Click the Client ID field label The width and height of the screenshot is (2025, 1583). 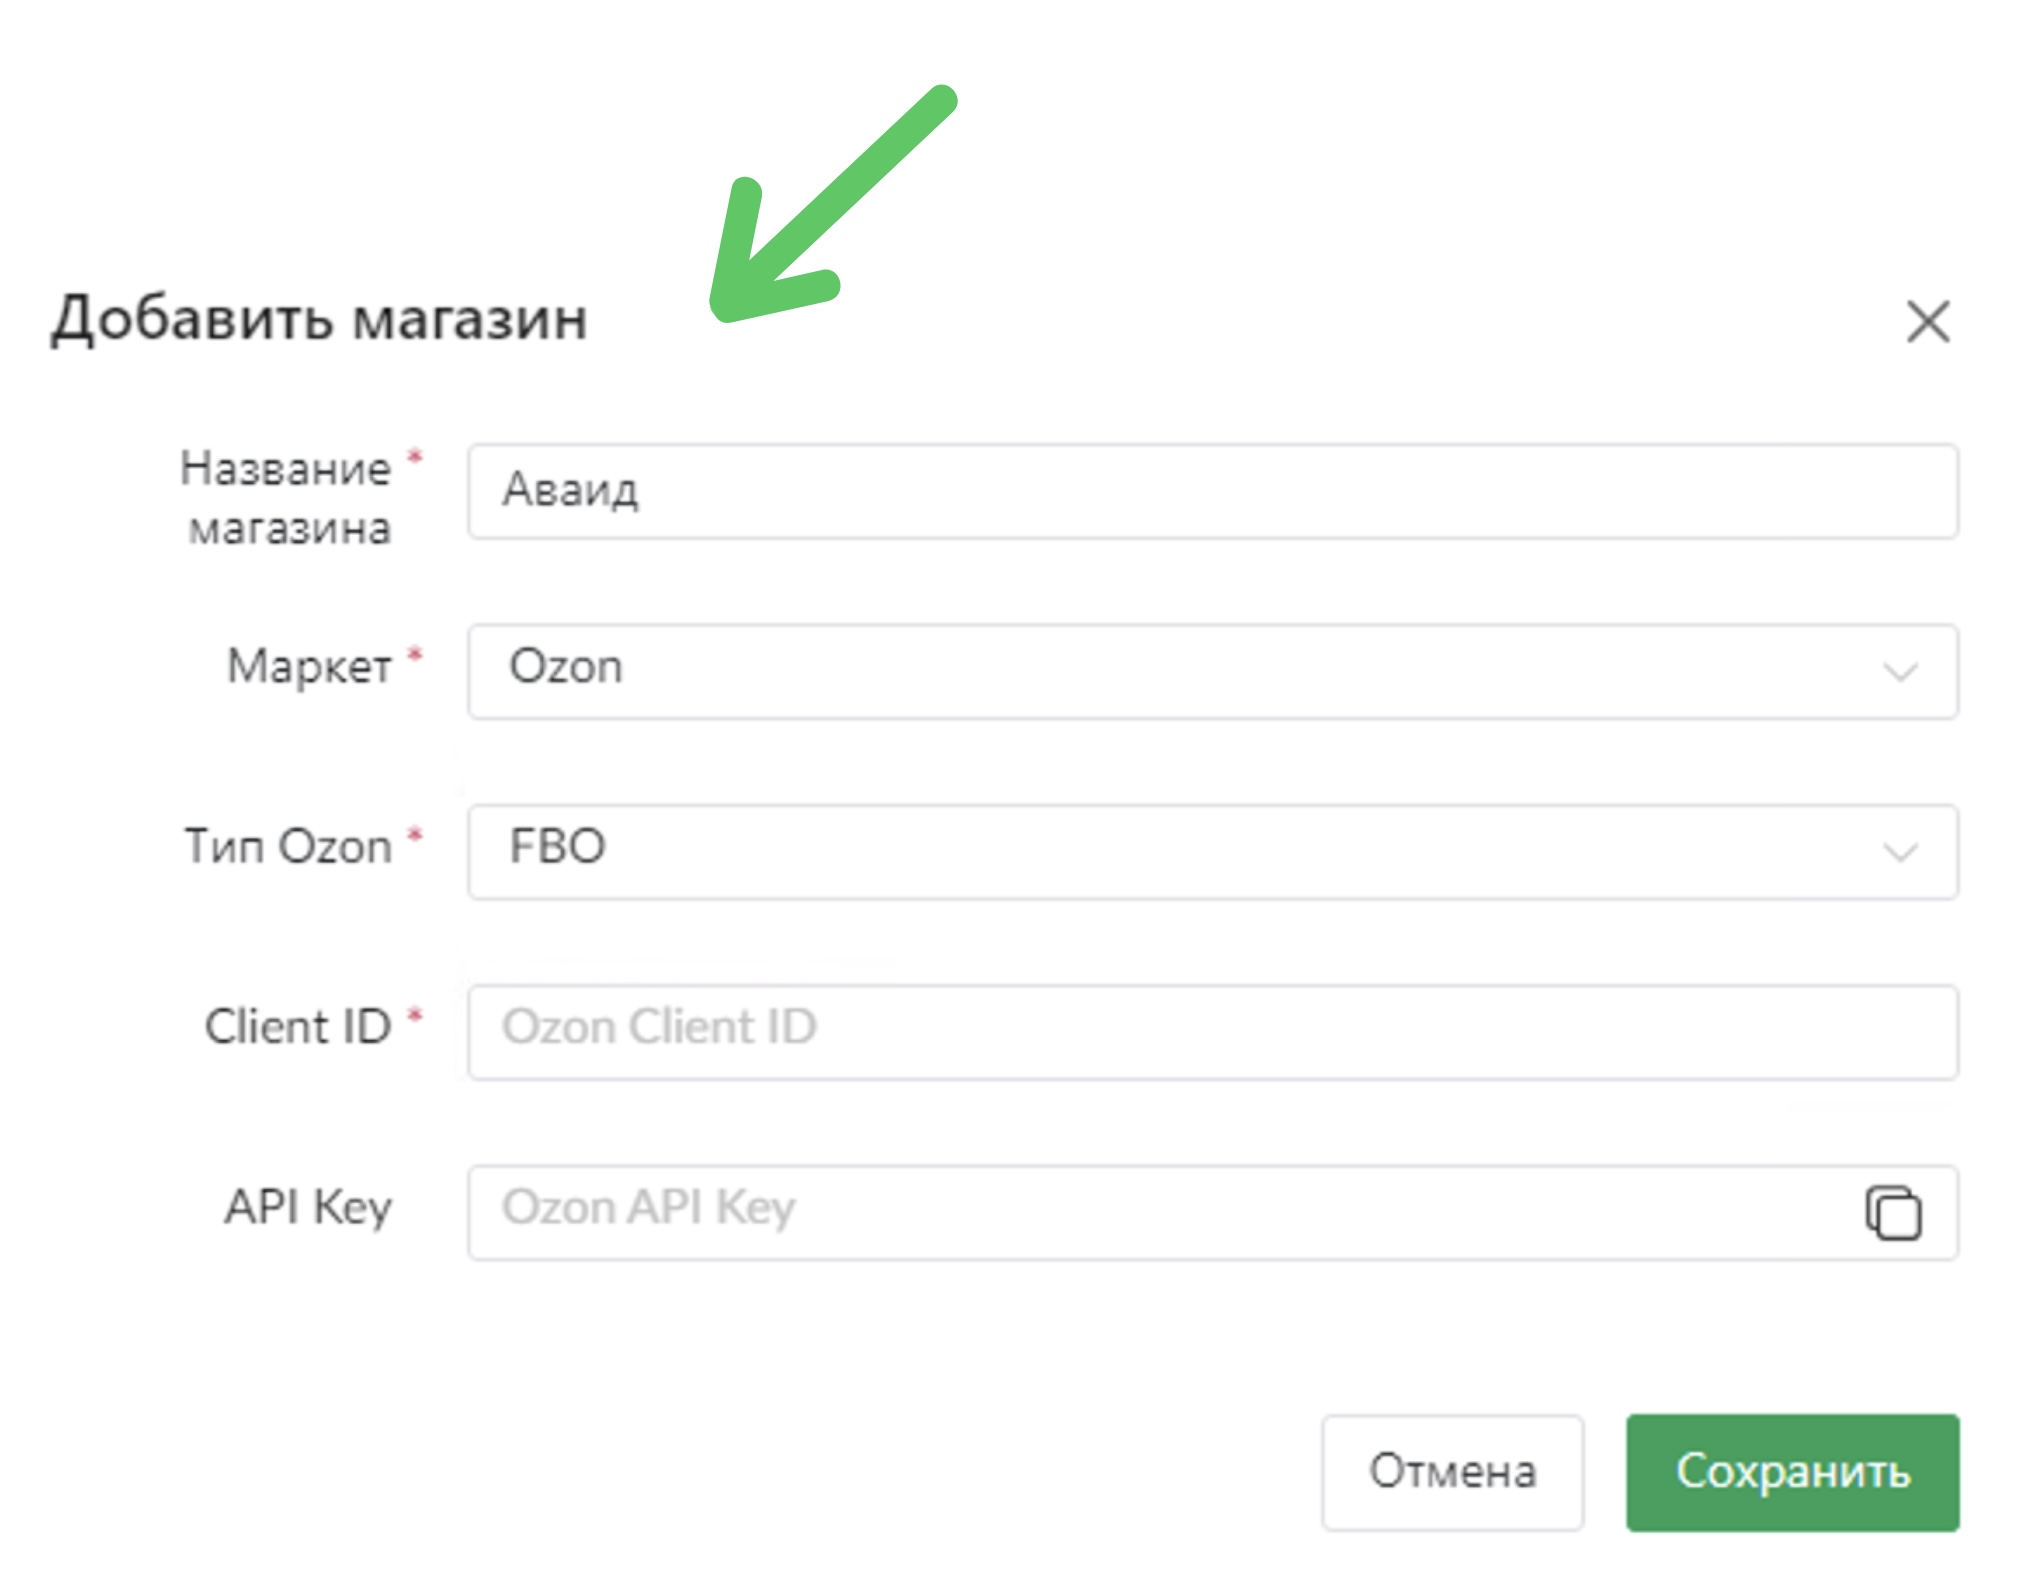click(x=298, y=1026)
